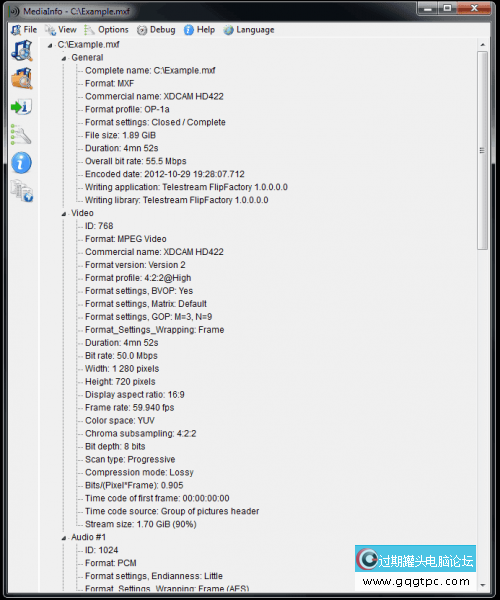The width and height of the screenshot is (500, 600).
Task: Click the website documents sidebar icon
Action: (x=21, y=191)
